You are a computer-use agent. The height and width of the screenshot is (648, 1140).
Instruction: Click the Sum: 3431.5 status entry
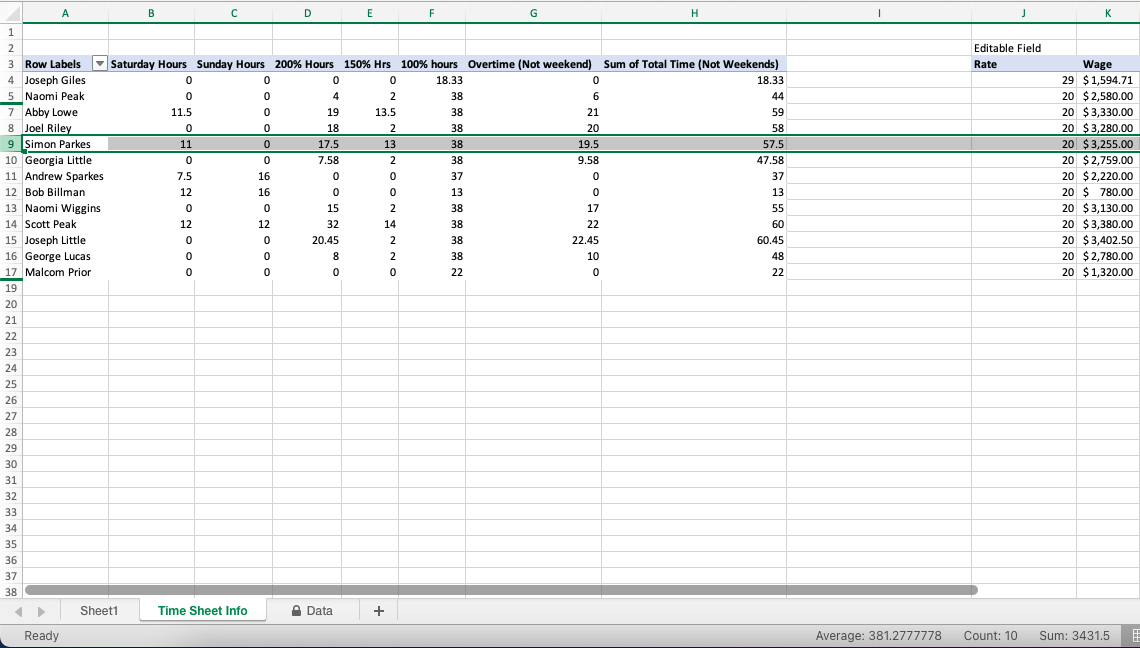tap(1074, 636)
